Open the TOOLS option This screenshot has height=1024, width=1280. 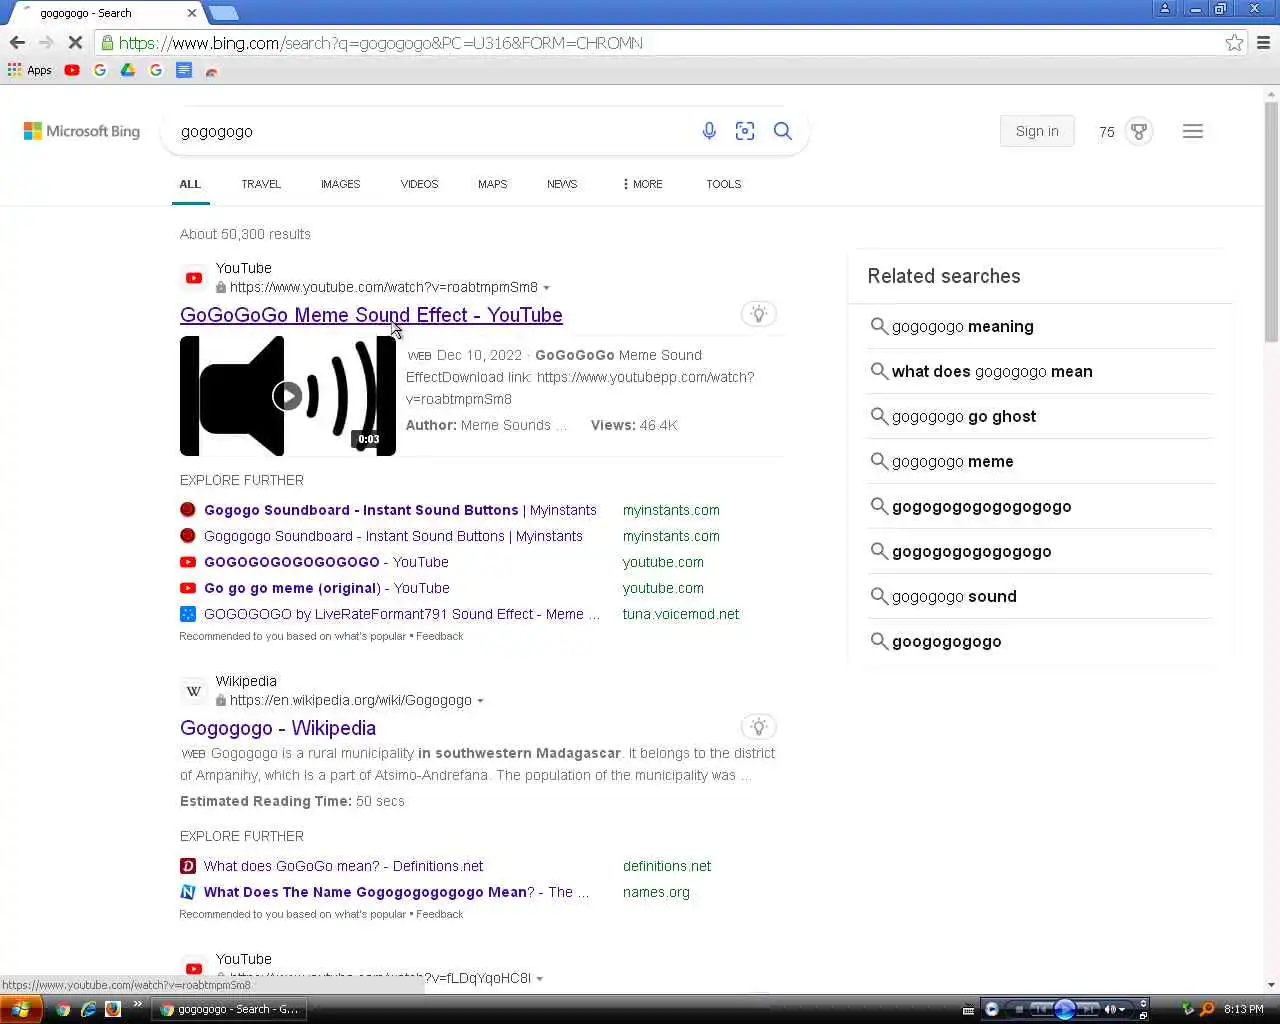coord(723,184)
